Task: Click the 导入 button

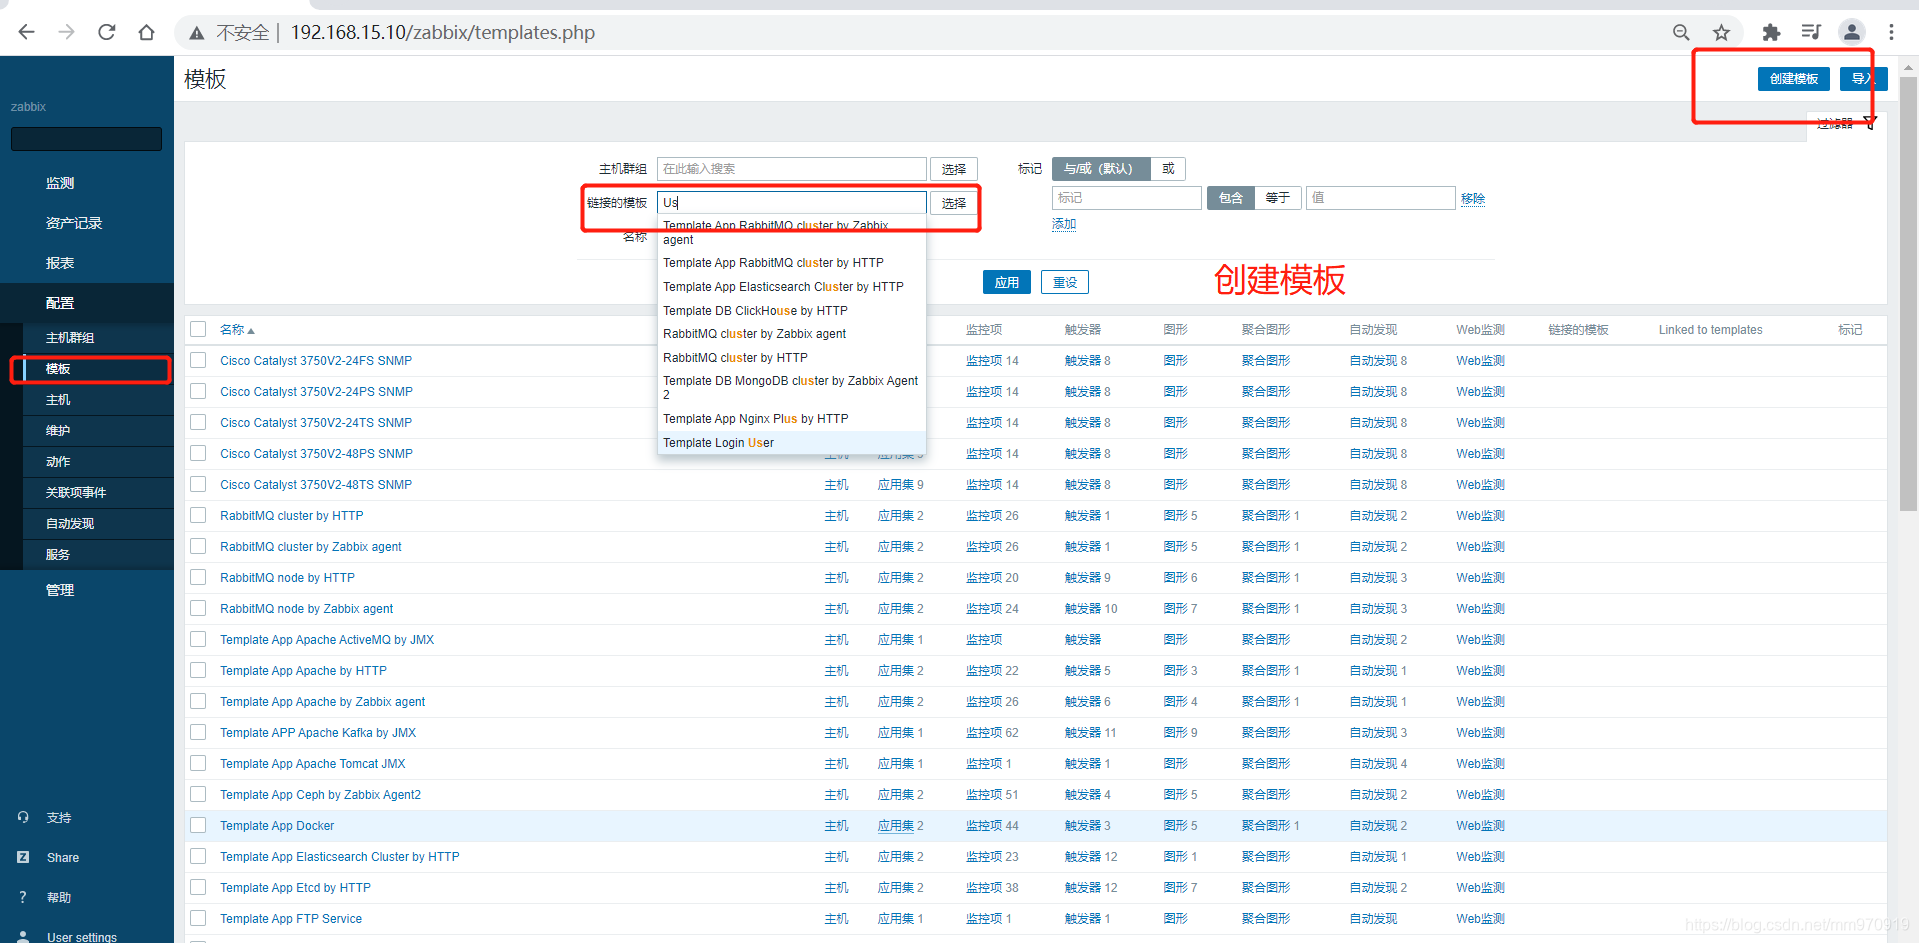Action: tap(1862, 79)
